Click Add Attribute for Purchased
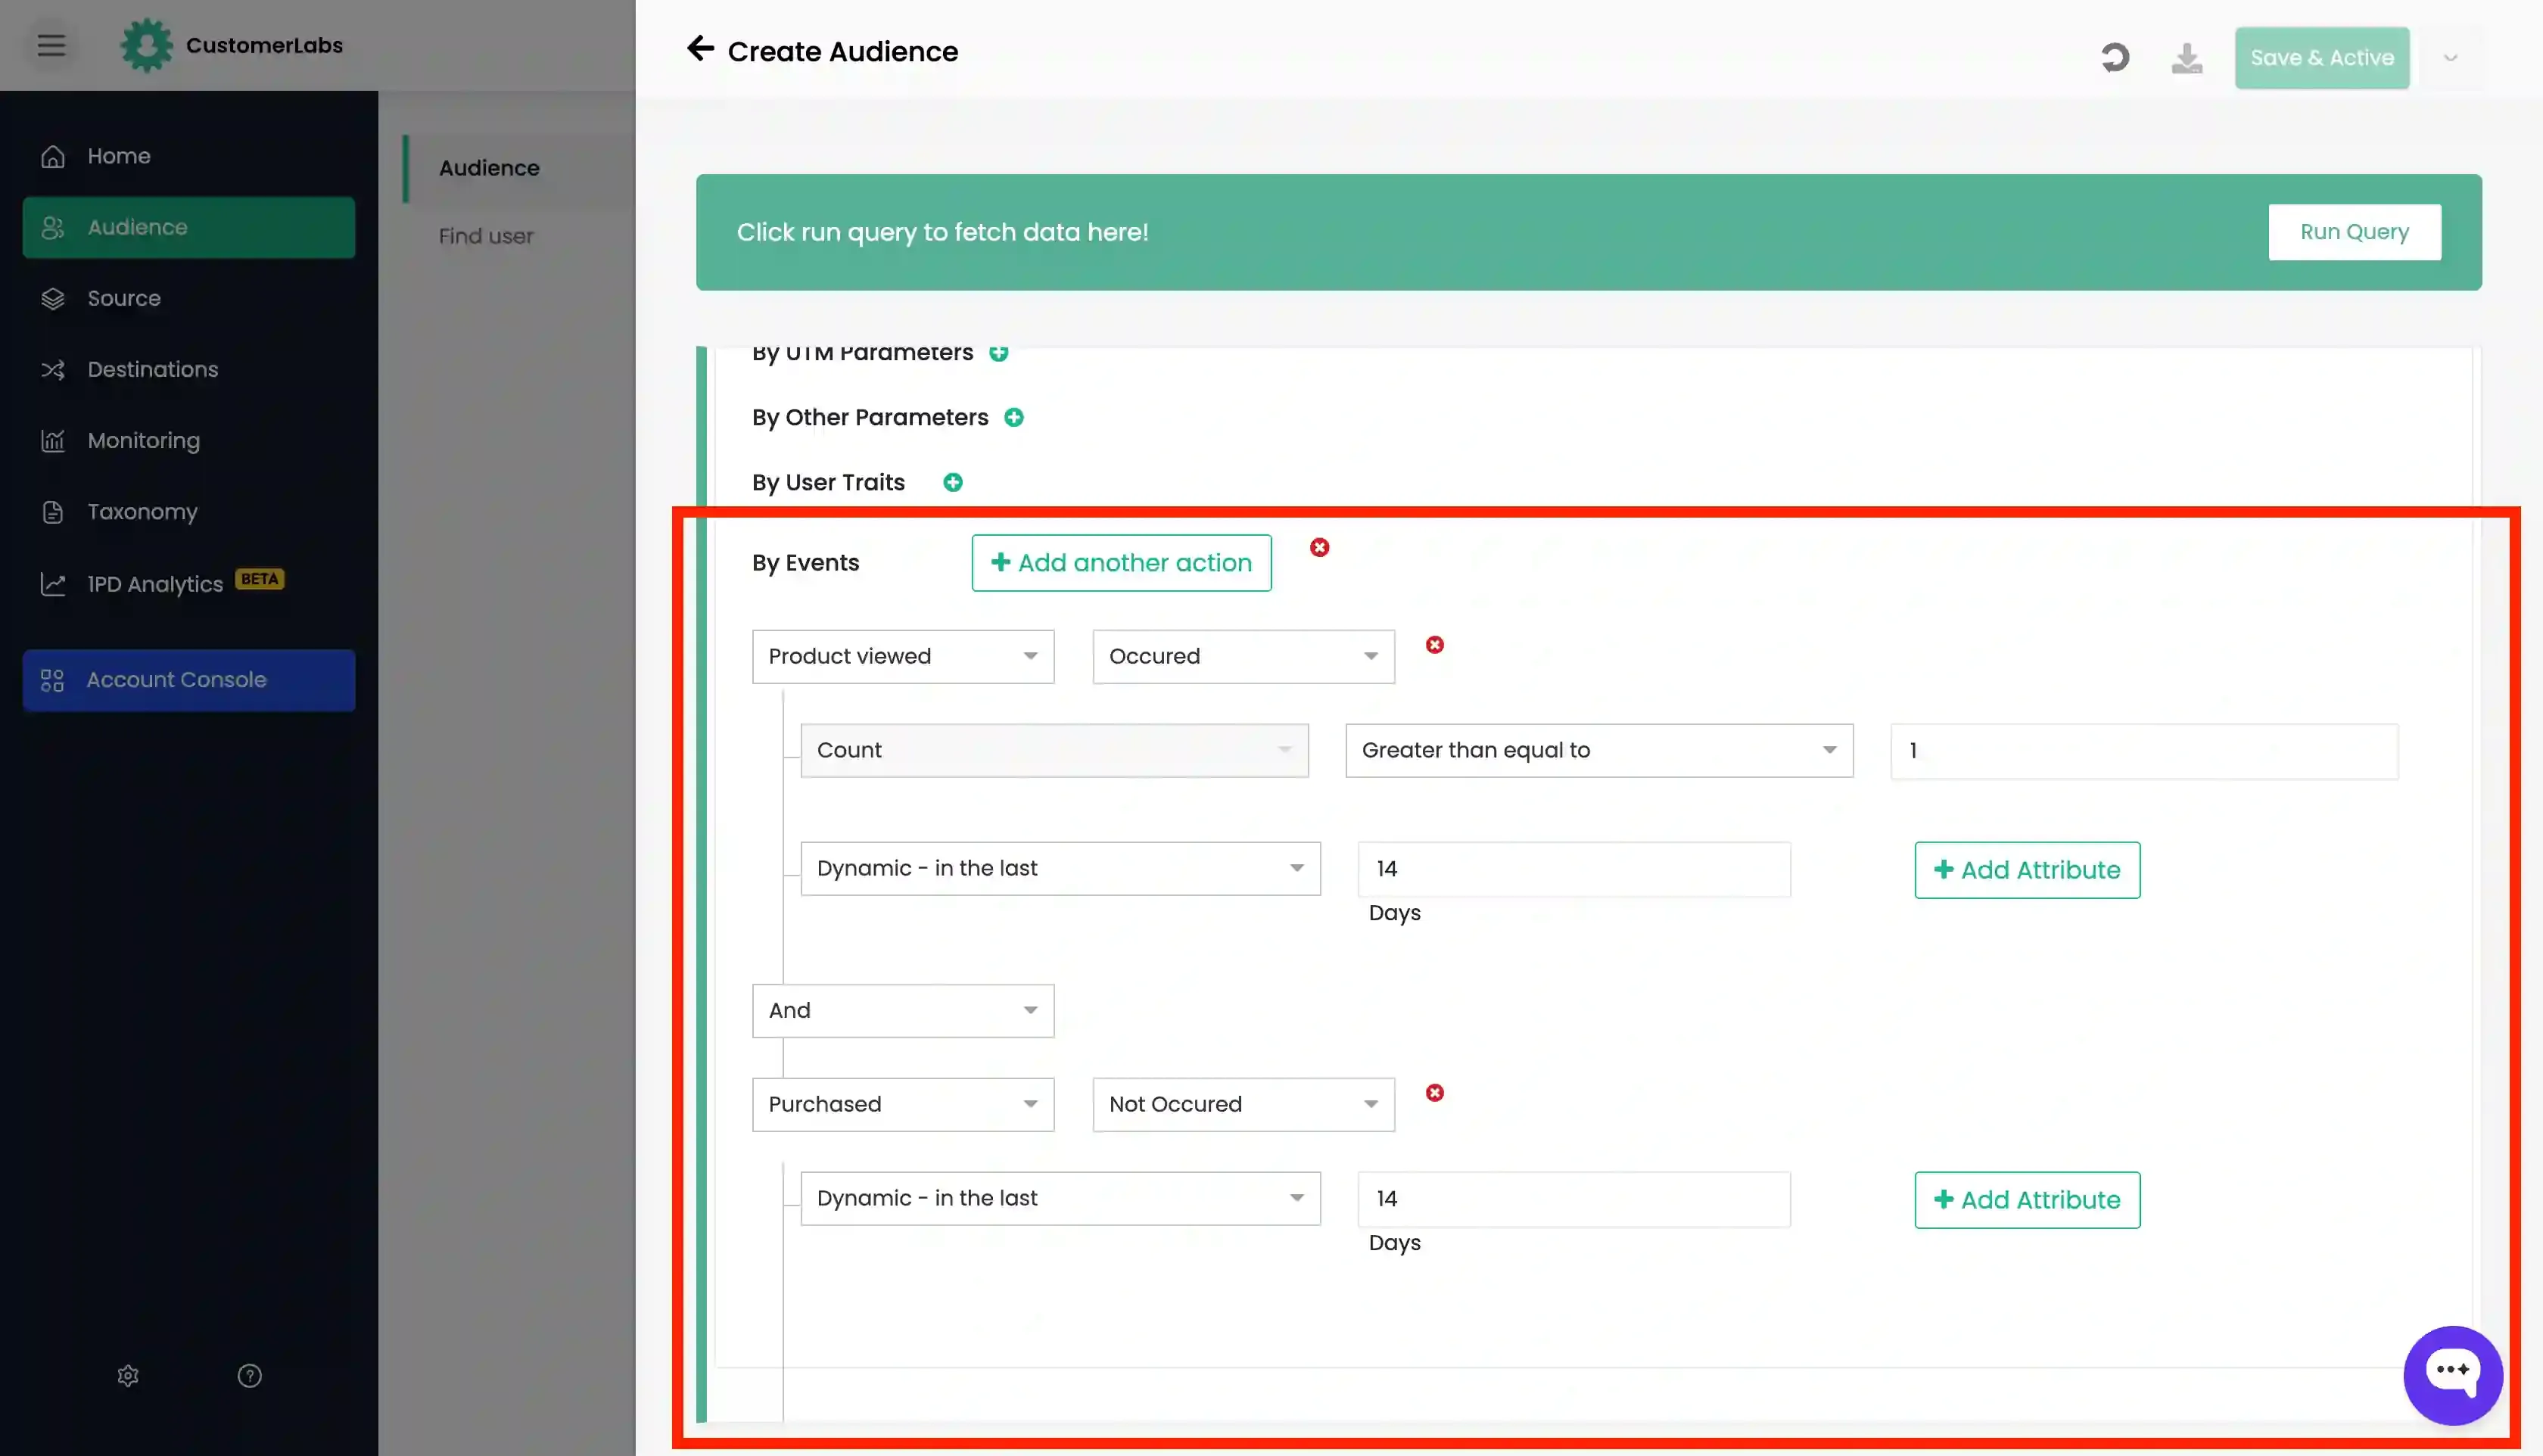This screenshot has height=1456, width=2543. tap(2027, 1200)
